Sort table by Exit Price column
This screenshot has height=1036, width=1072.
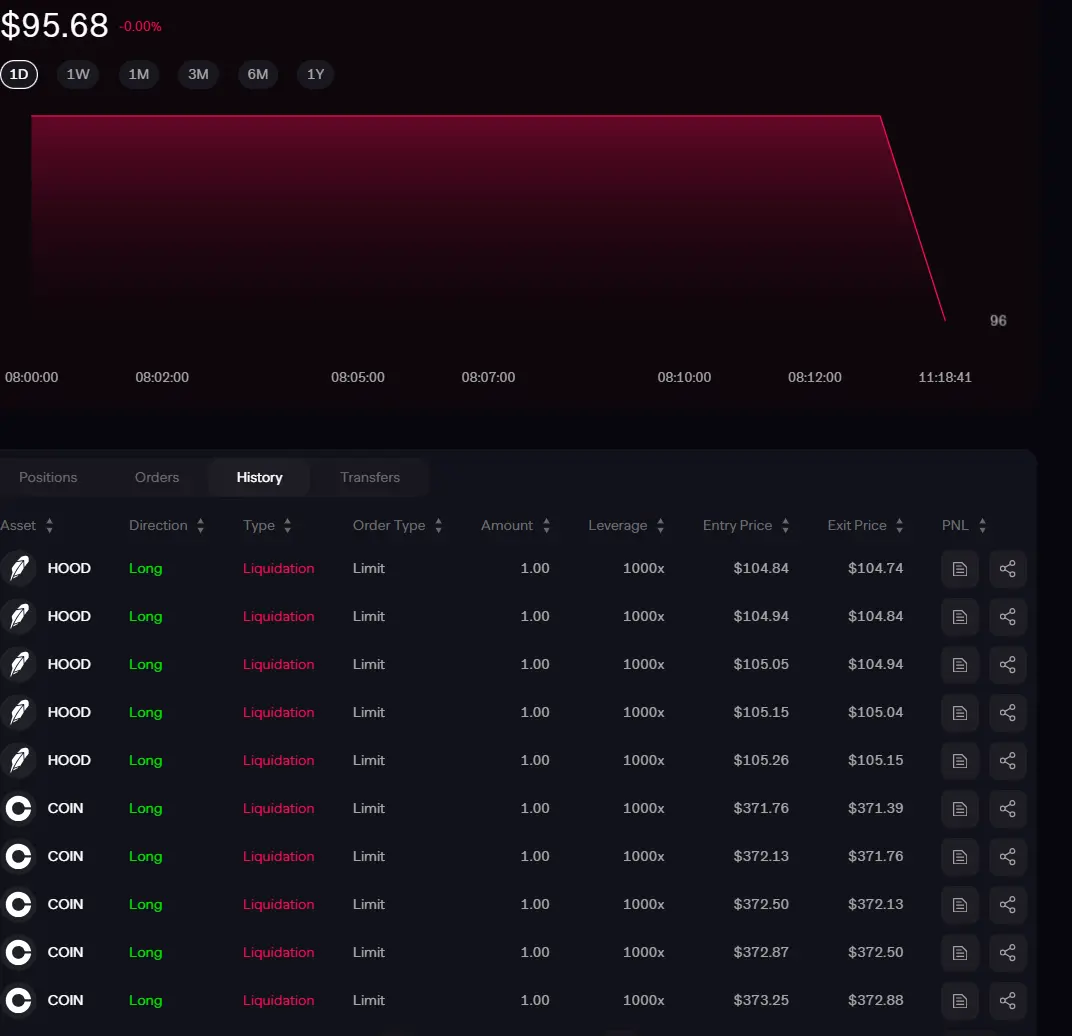point(866,525)
